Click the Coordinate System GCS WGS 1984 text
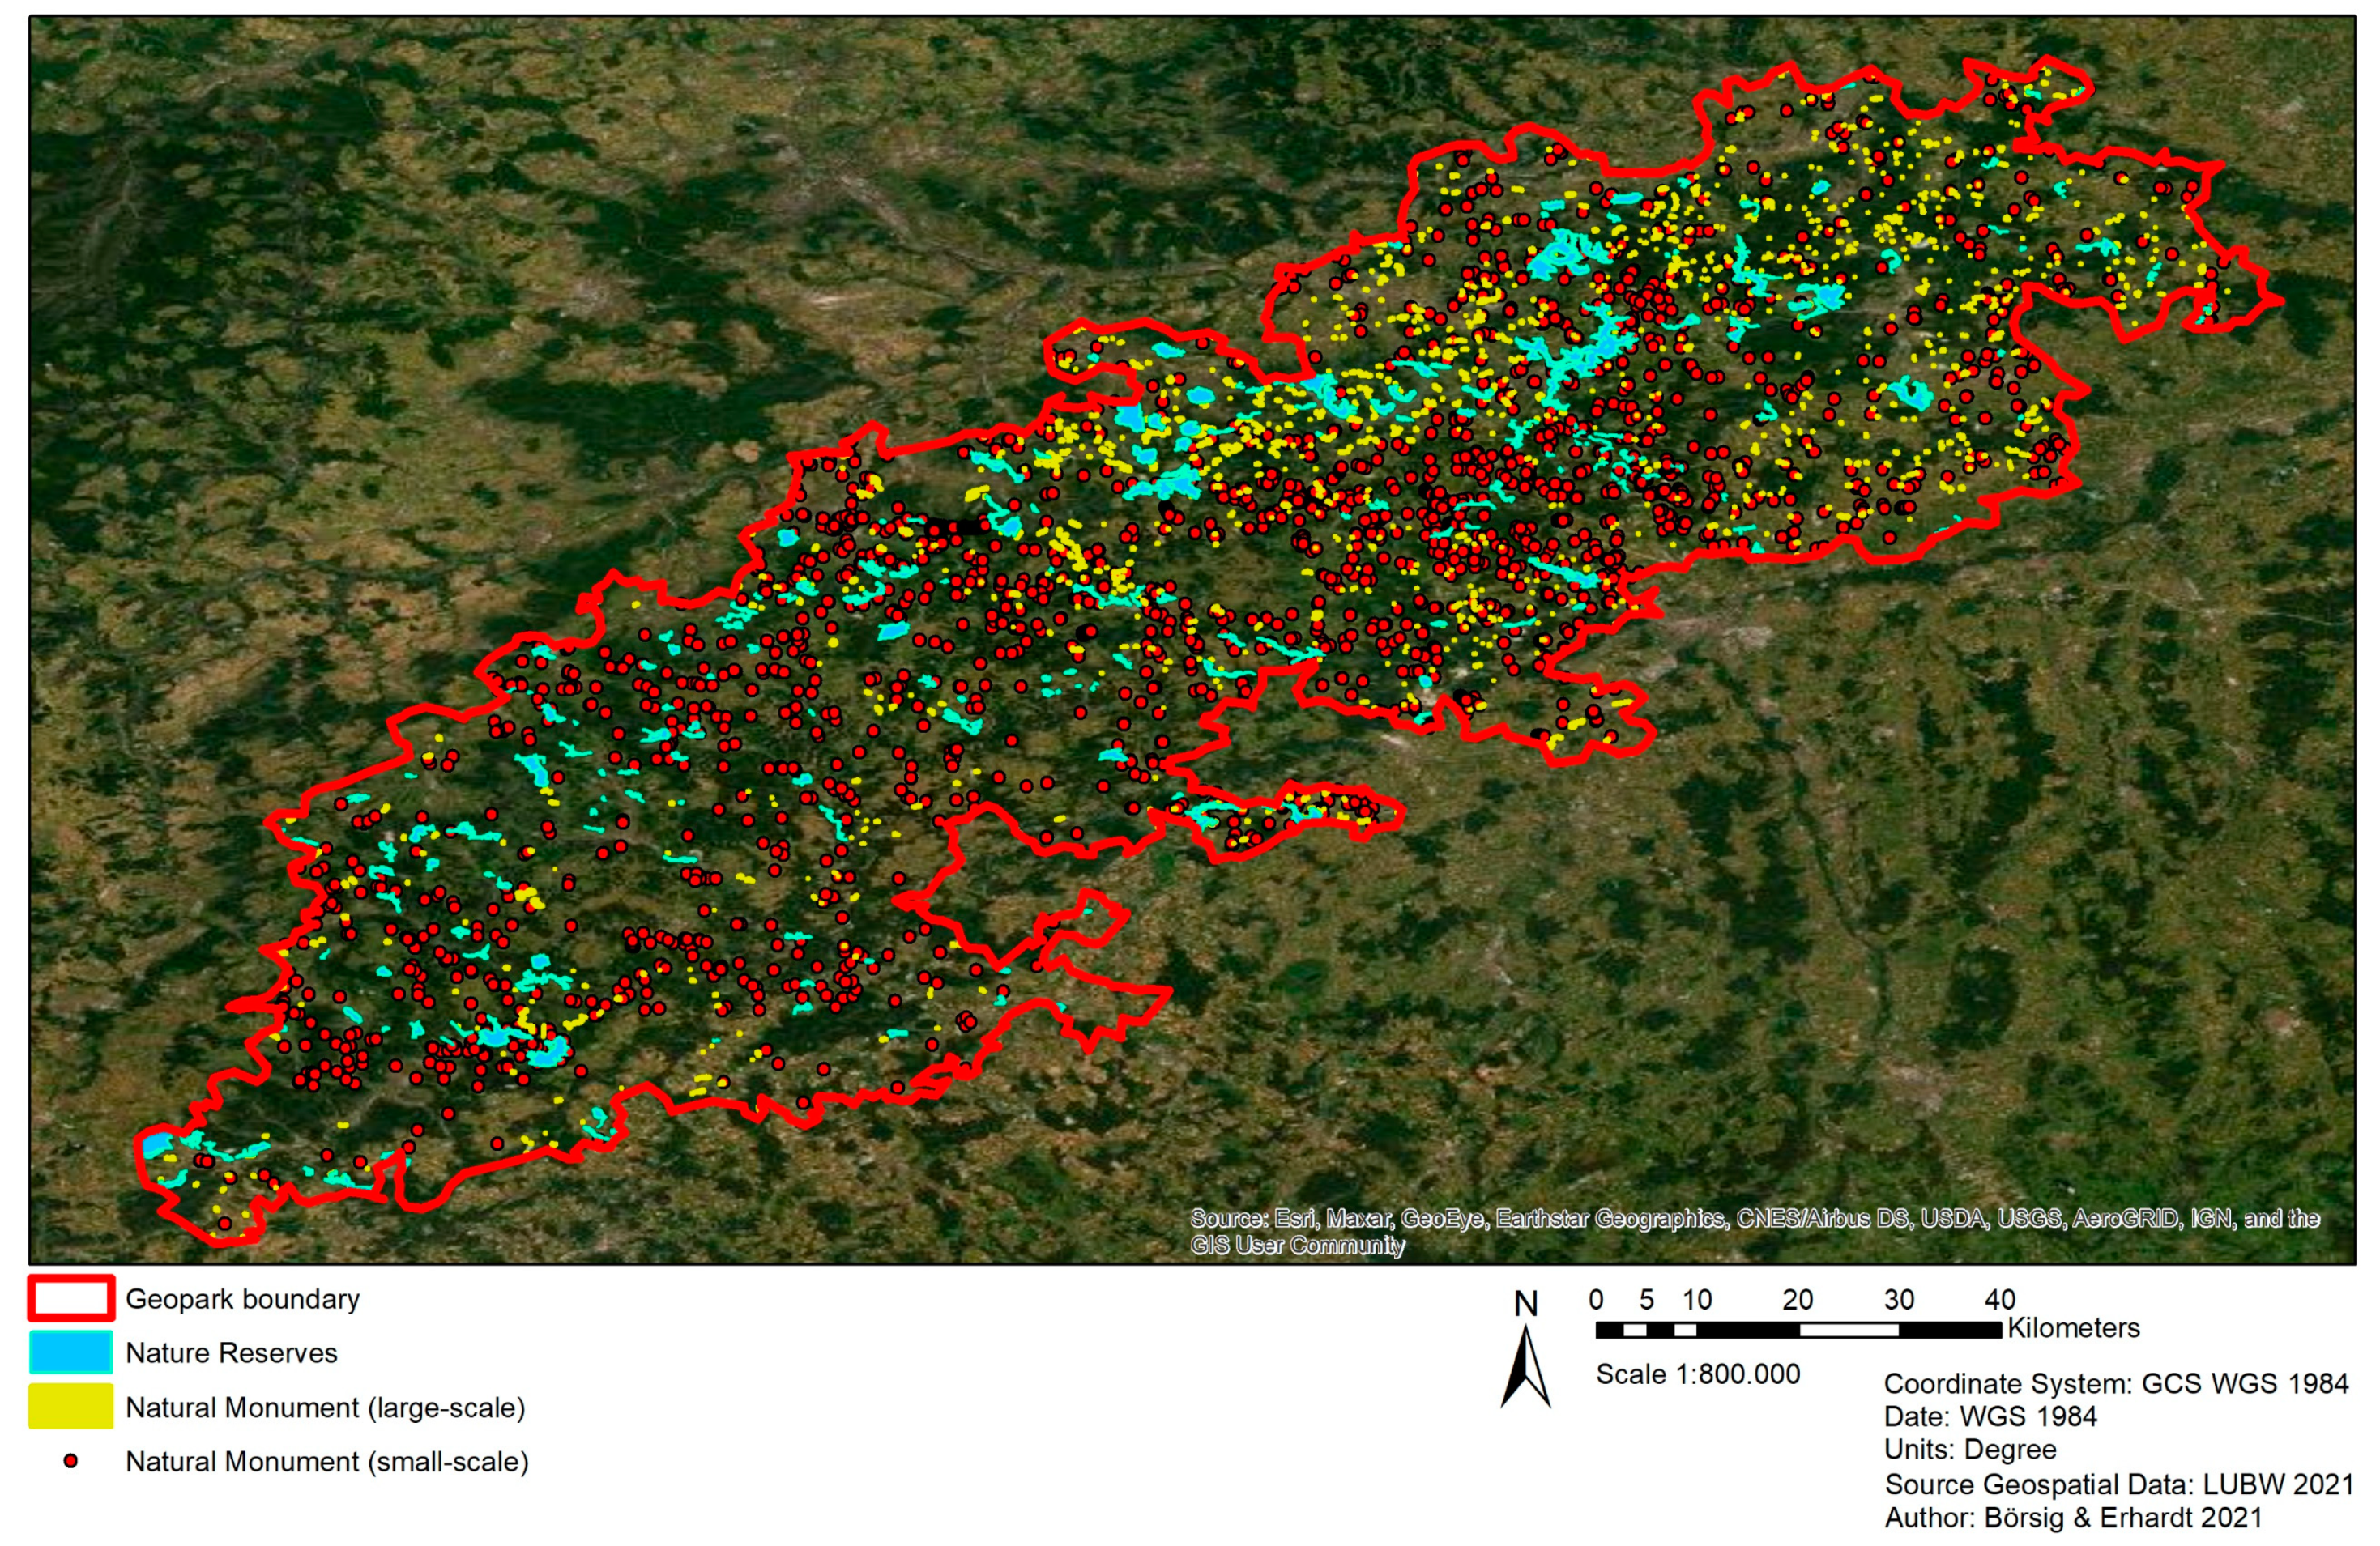Viewport: 2380px width, 1546px height. tap(2116, 1383)
